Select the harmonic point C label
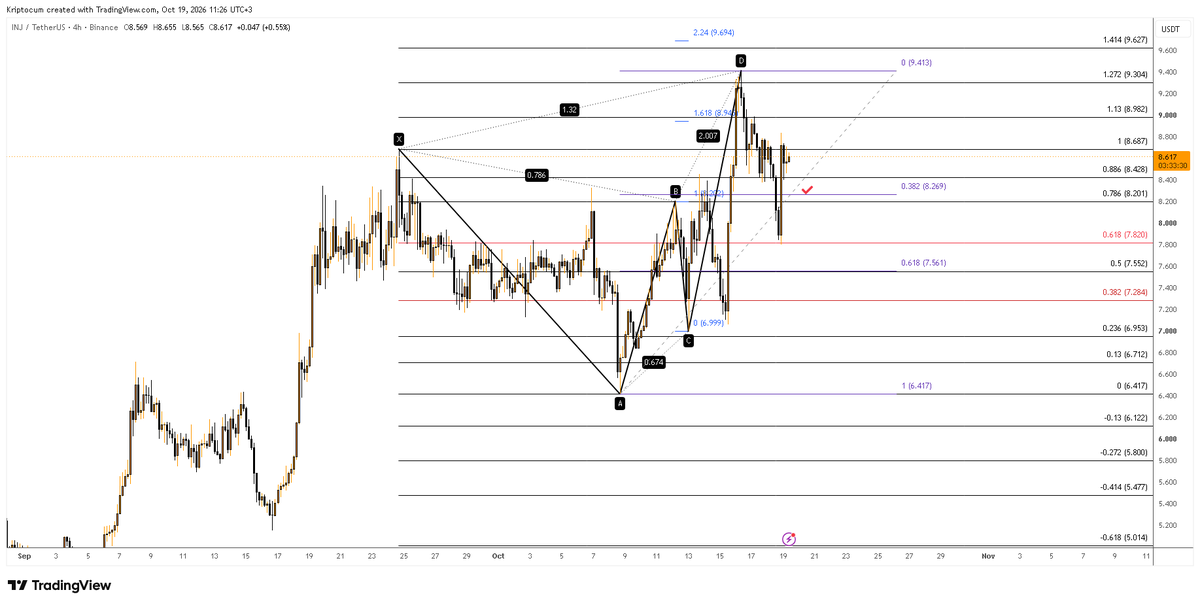1200x605 pixels. coord(688,341)
